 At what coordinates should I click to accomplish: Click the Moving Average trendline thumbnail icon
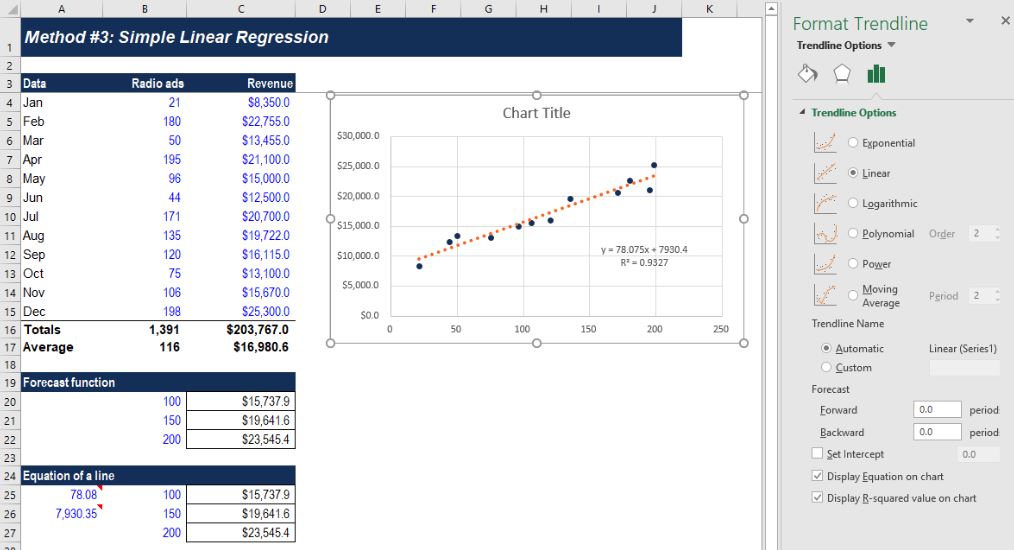pos(825,295)
